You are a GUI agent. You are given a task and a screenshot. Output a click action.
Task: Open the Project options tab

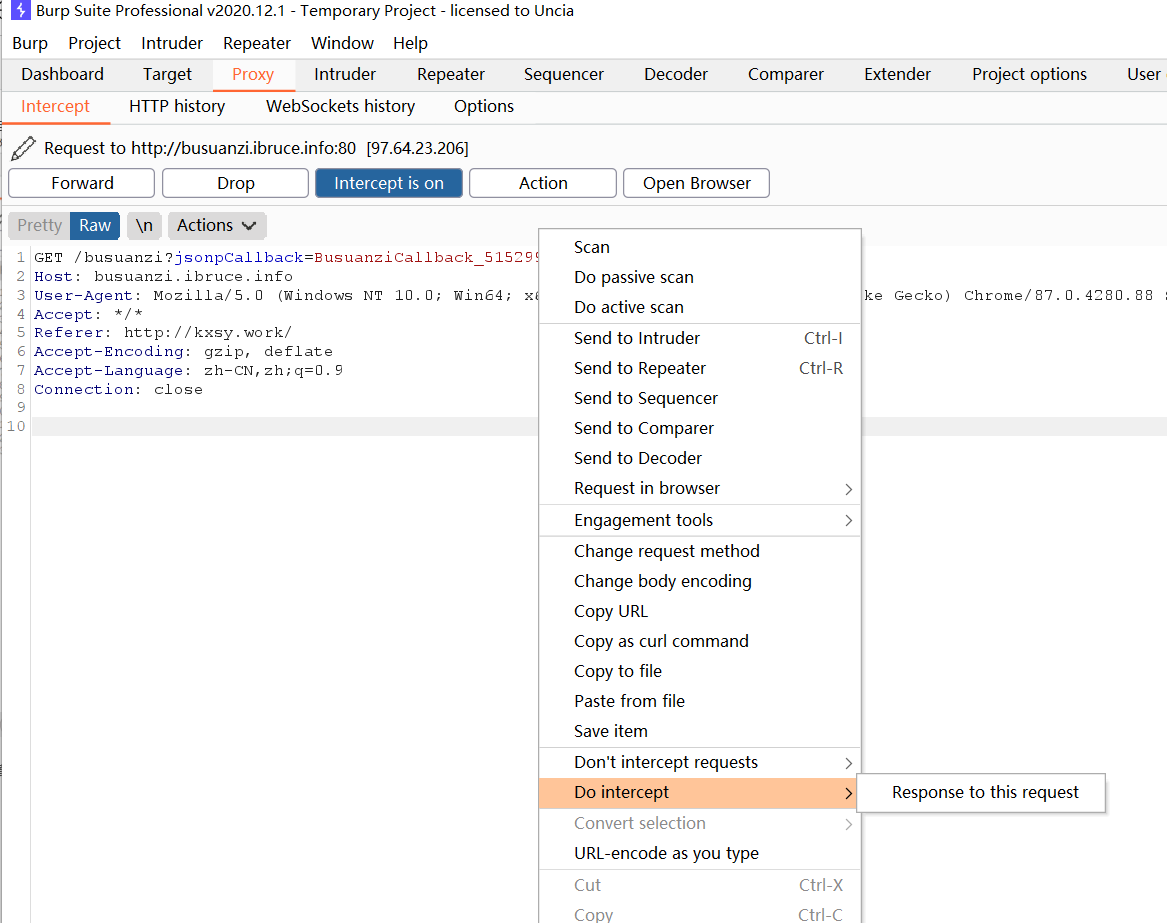1029,74
